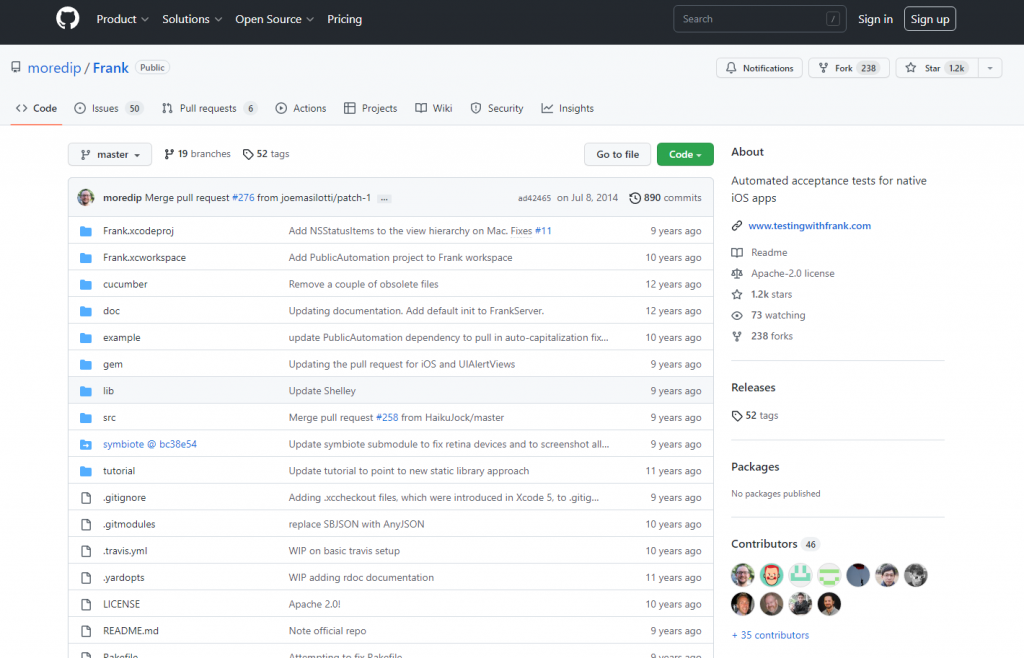
Task: Open the Open Source dropdown menu
Action: pyautogui.click(x=274, y=19)
